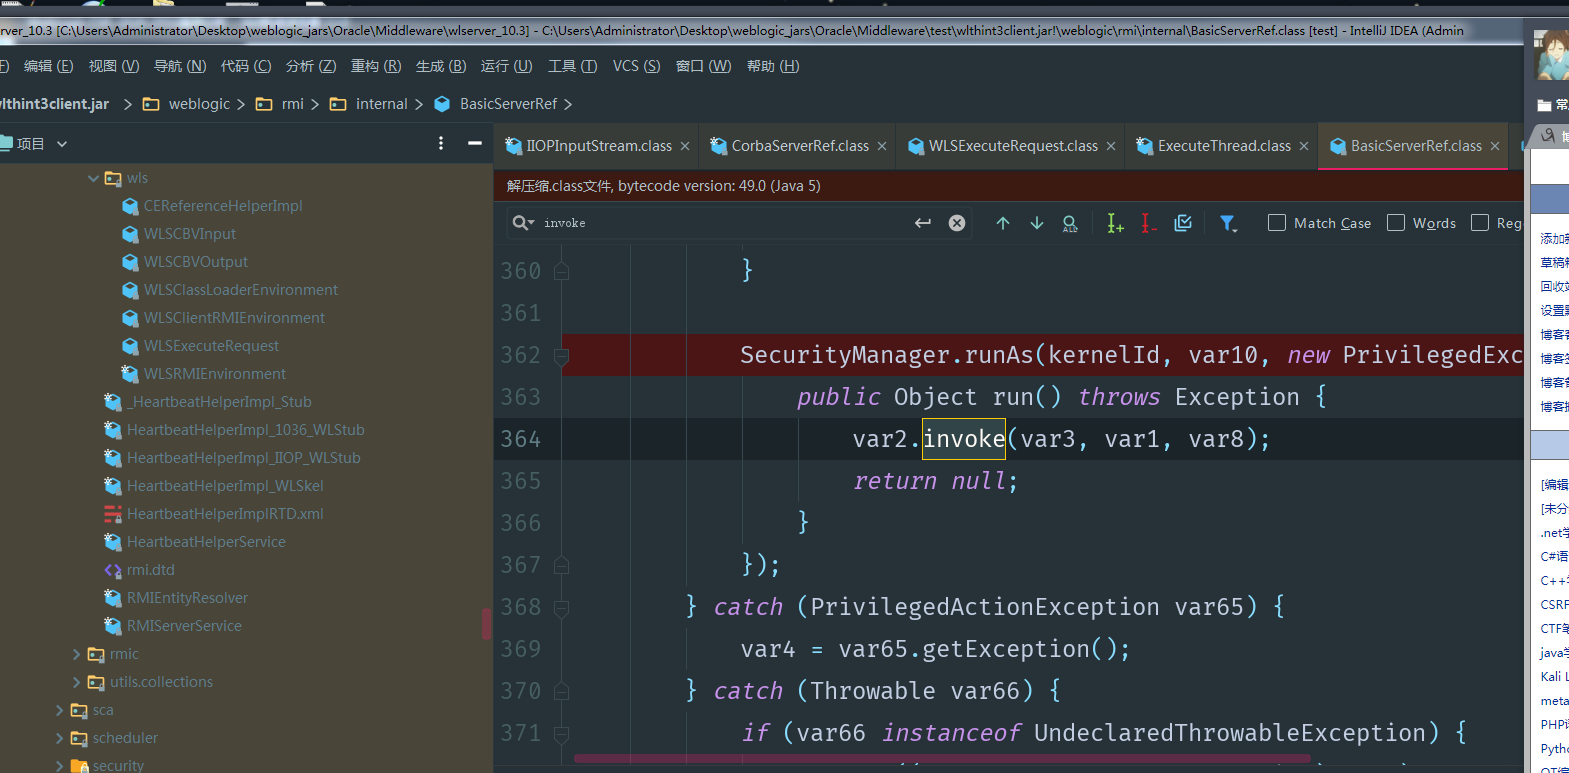Screen dimensions: 1569x773
Task: Close the CorbaServerRef.class tab
Action: coord(882,146)
